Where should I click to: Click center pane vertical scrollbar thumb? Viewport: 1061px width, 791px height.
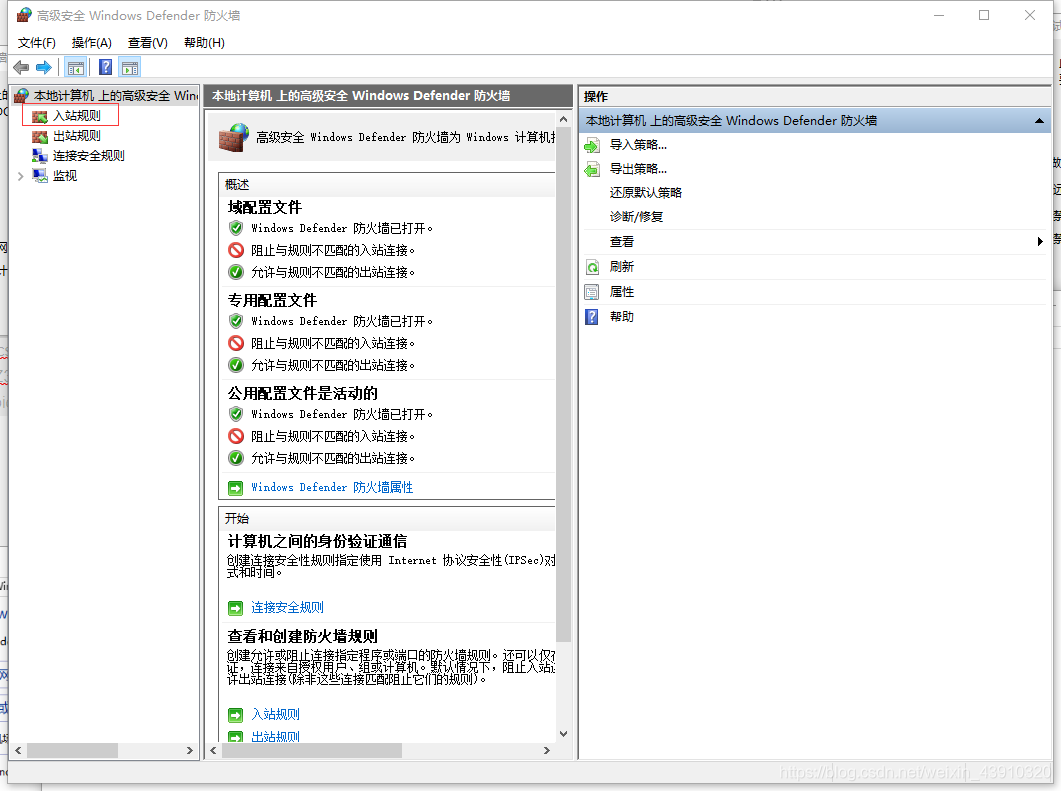[x=563, y=386]
